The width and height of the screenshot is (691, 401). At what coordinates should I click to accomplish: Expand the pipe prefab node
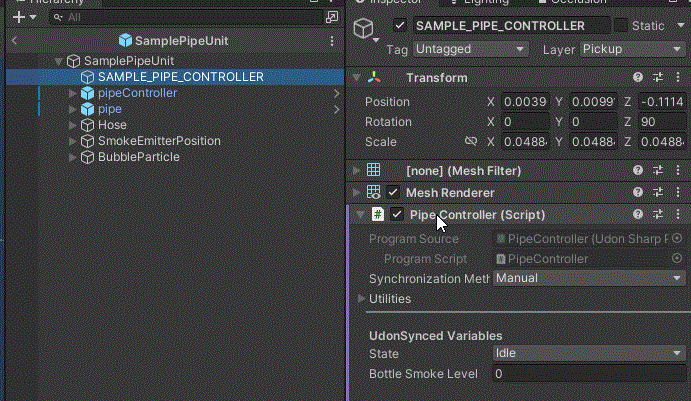tap(72, 109)
